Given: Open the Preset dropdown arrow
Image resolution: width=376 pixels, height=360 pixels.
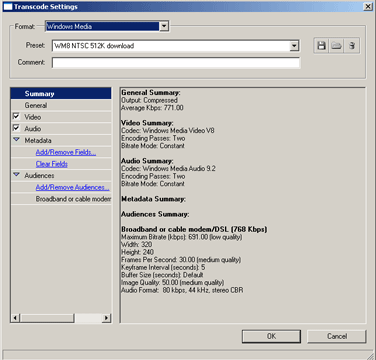Looking at the screenshot, I should pos(294,46).
